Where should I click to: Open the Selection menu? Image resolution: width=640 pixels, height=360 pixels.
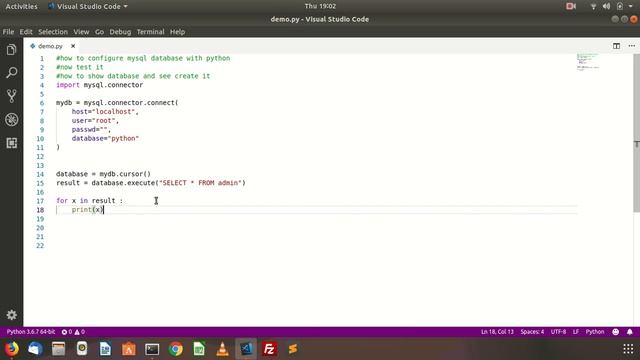[x=53, y=32]
